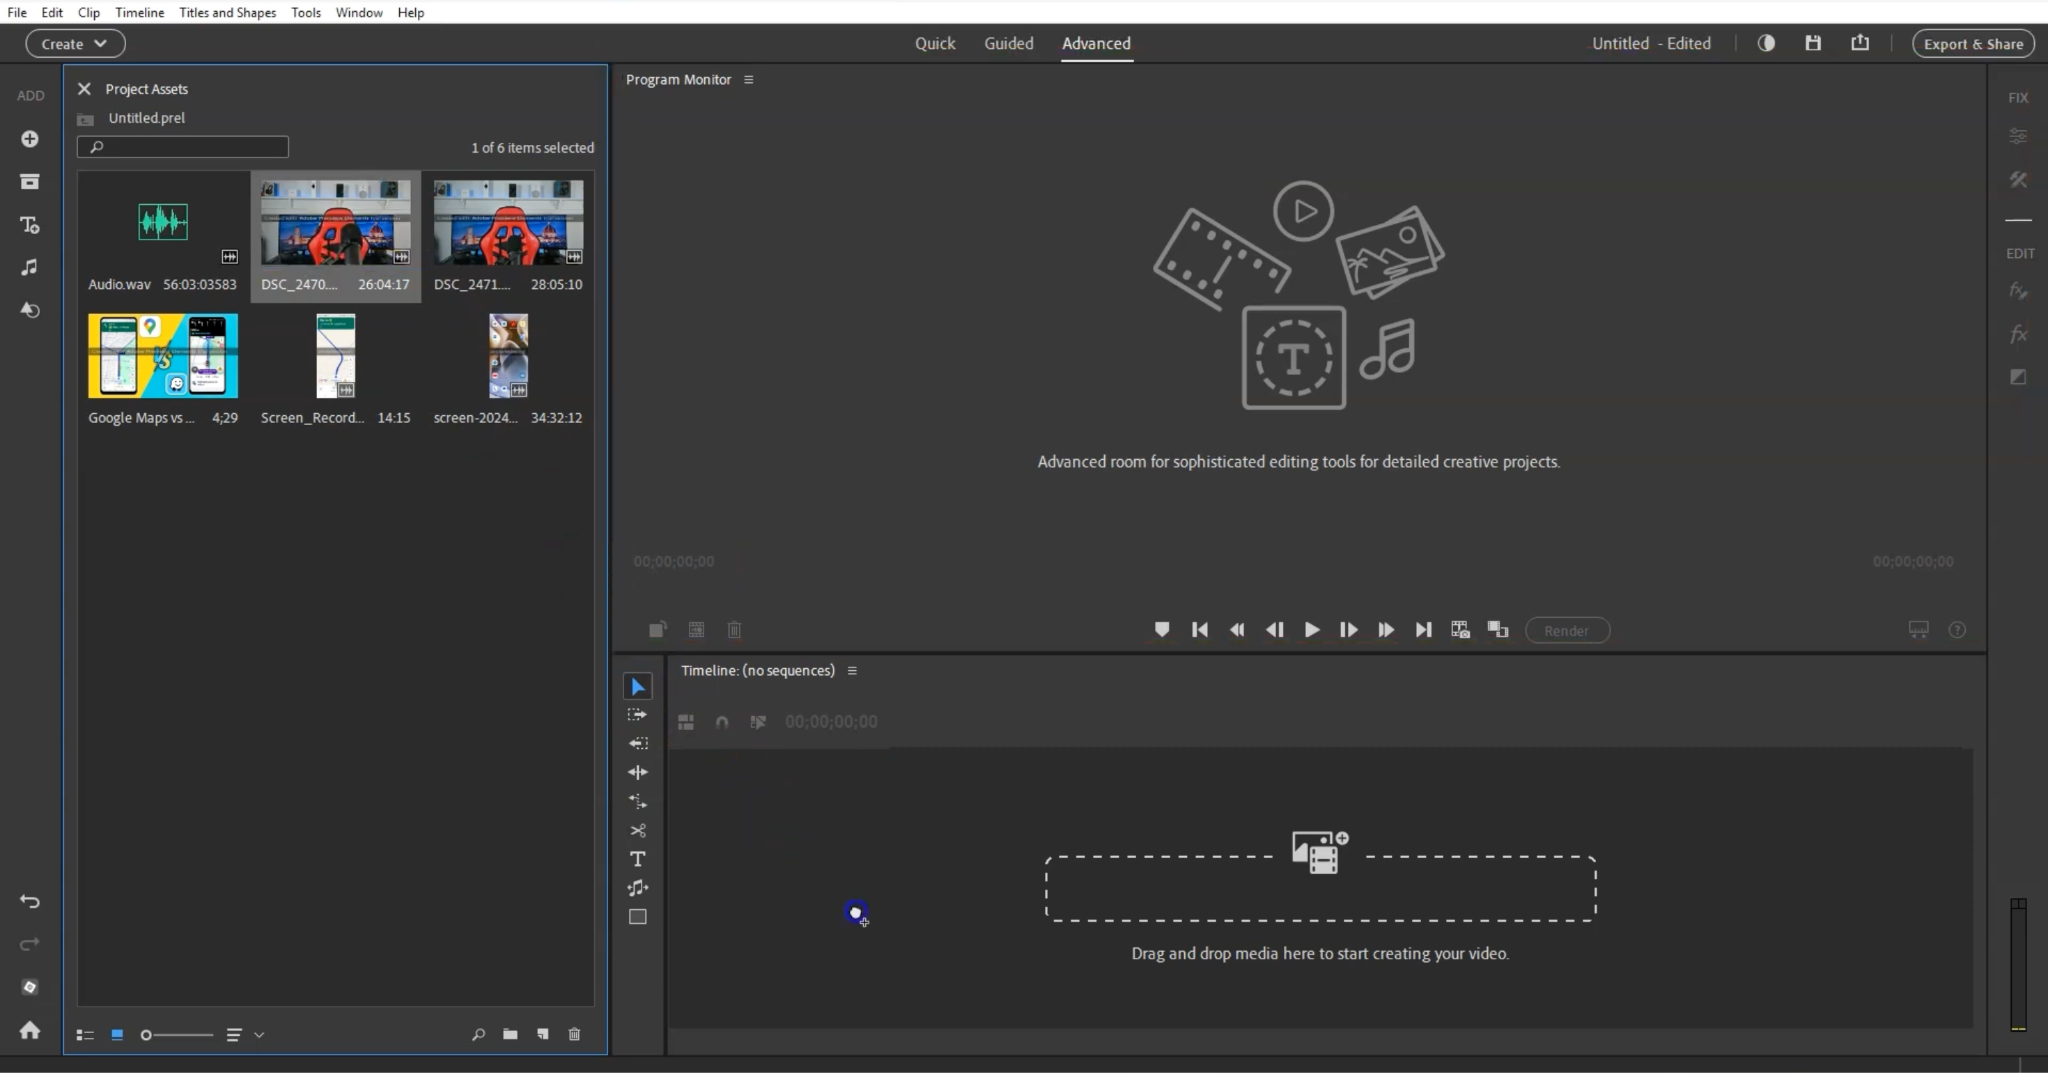2048x1073 pixels.
Task: Toggle the display theme icon near Export
Action: [x=1766, y=43]
